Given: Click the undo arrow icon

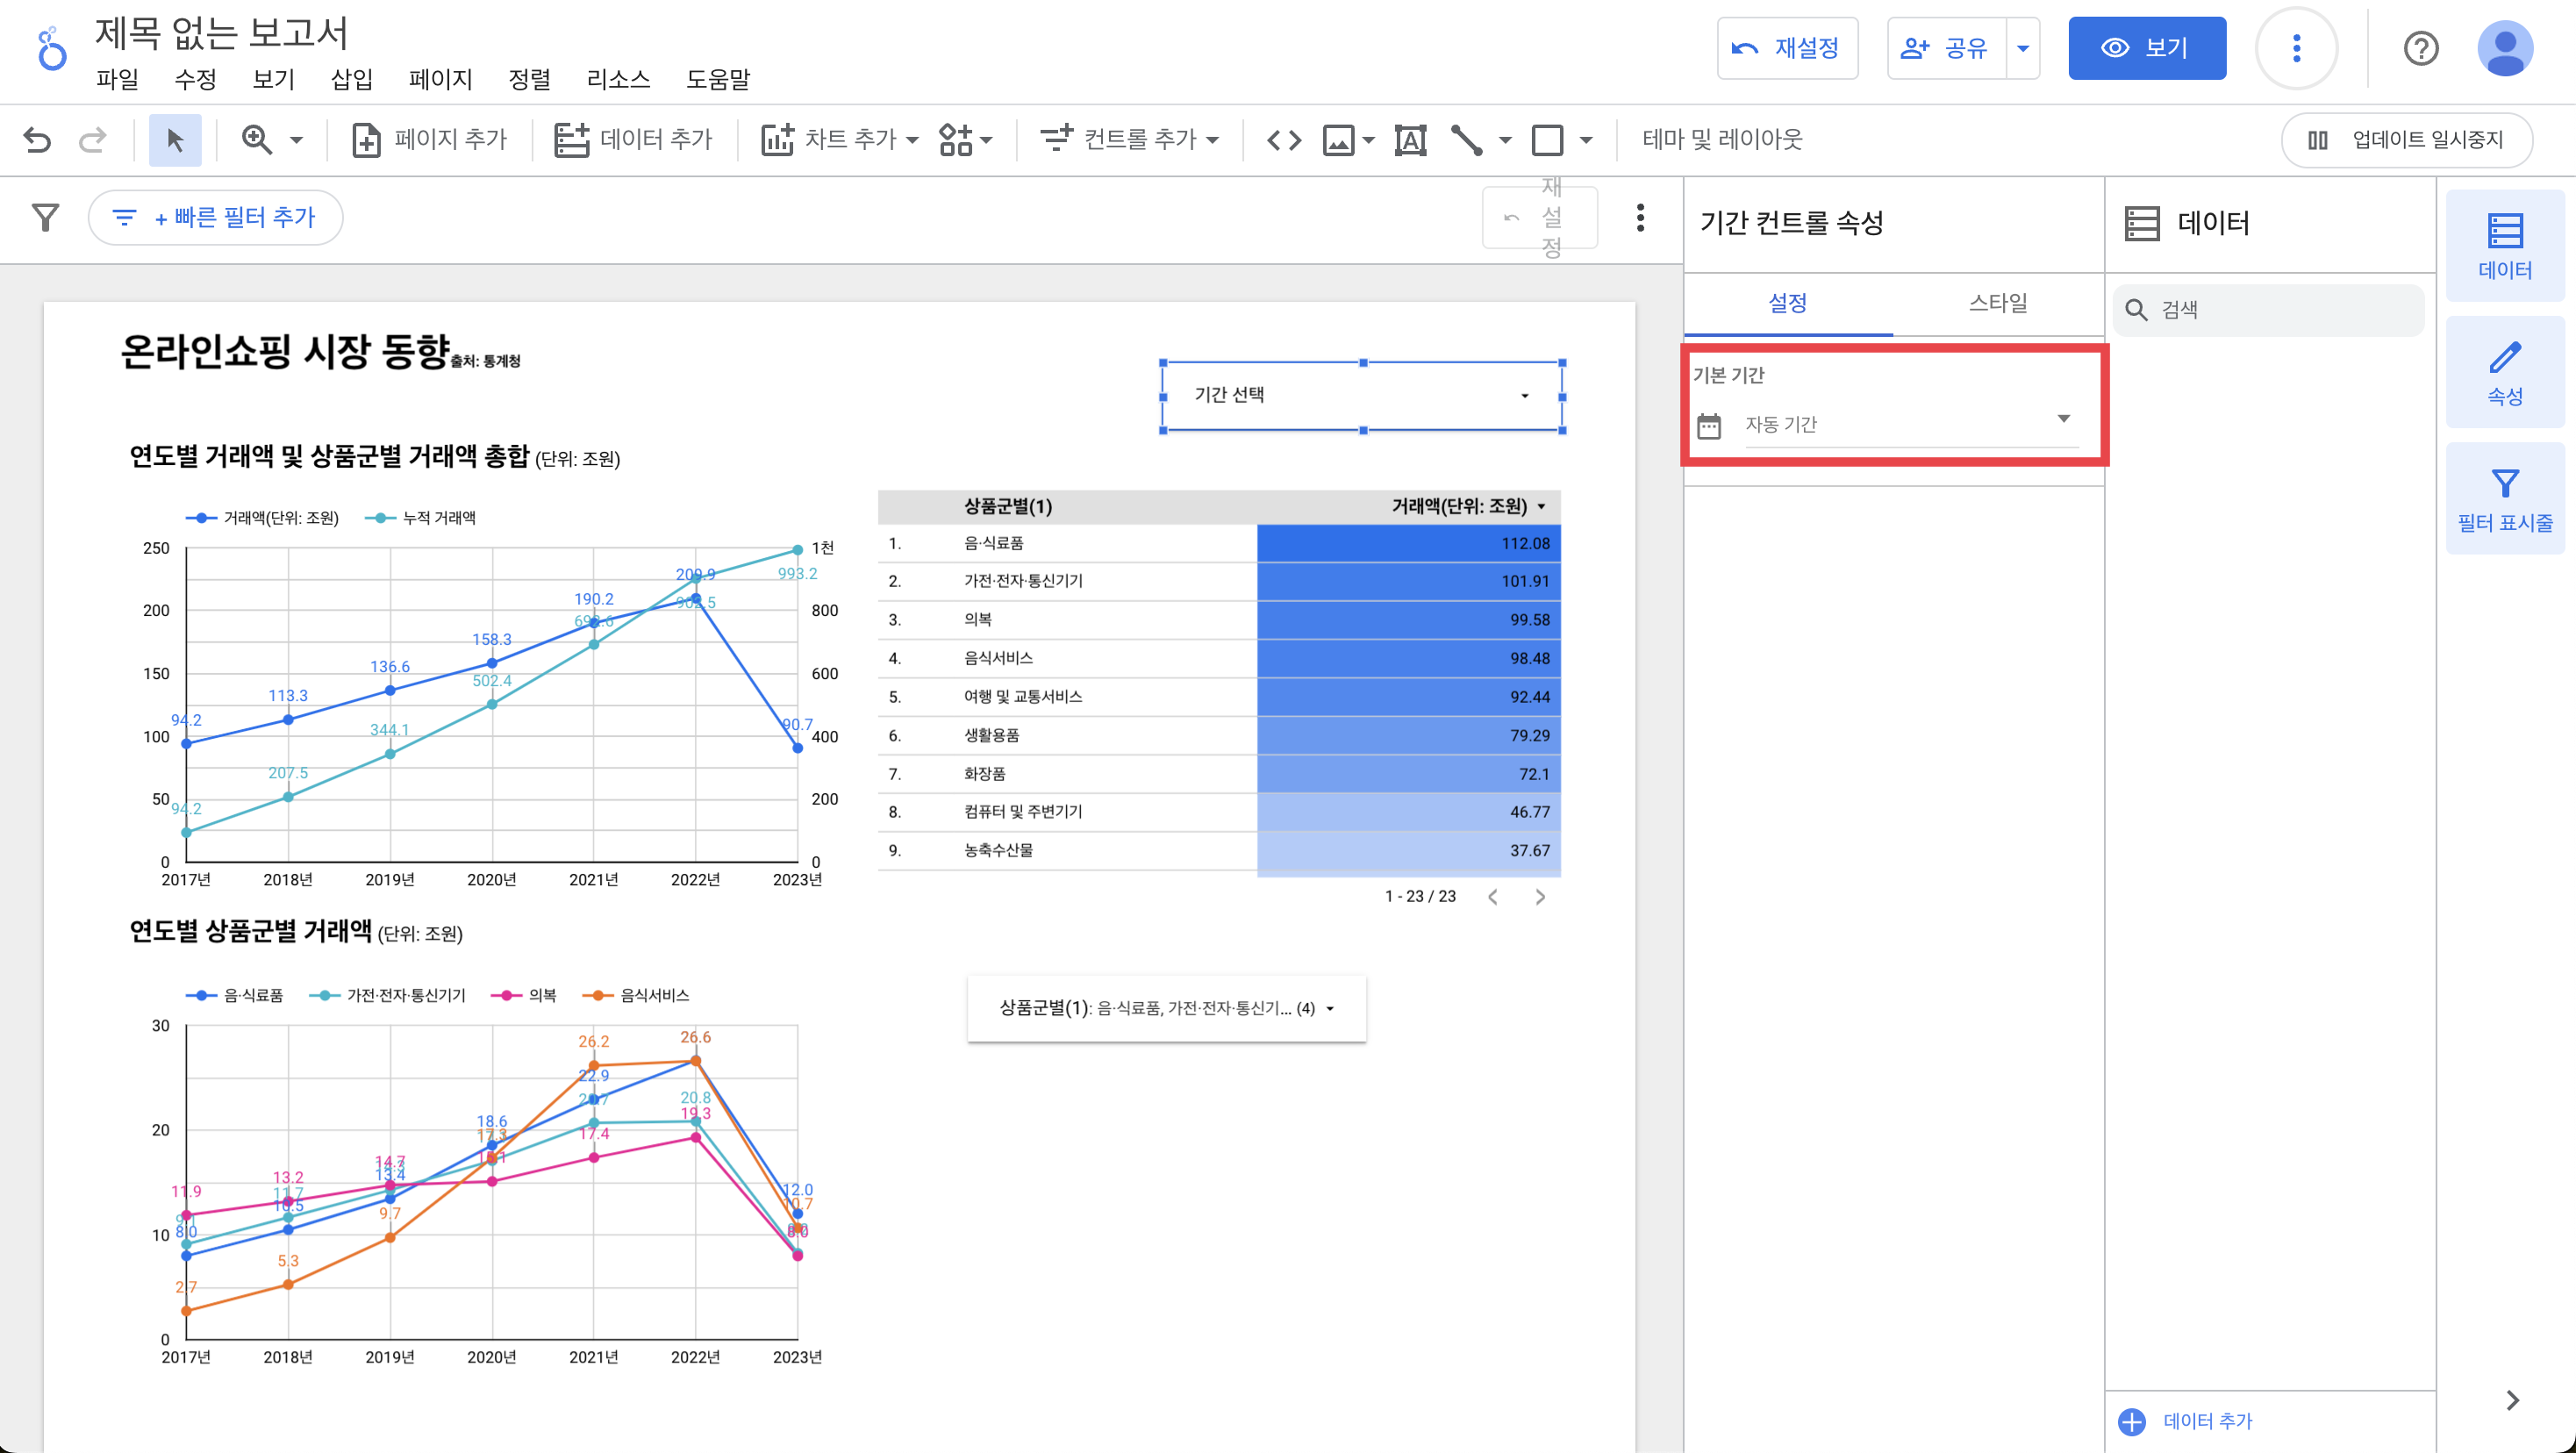Looking at the screenshot, I should point(37,139).
